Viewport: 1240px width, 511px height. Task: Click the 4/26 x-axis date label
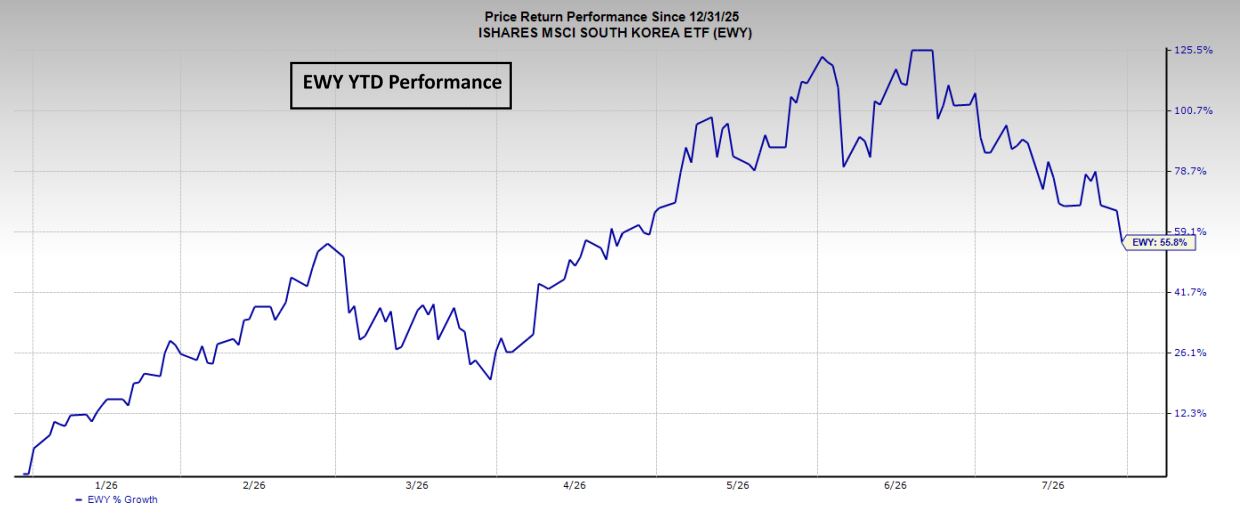point(574,485)
